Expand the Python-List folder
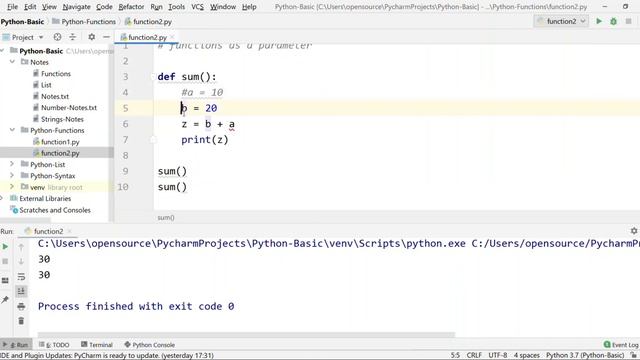The image size is (640, 360). coord(12,164)
